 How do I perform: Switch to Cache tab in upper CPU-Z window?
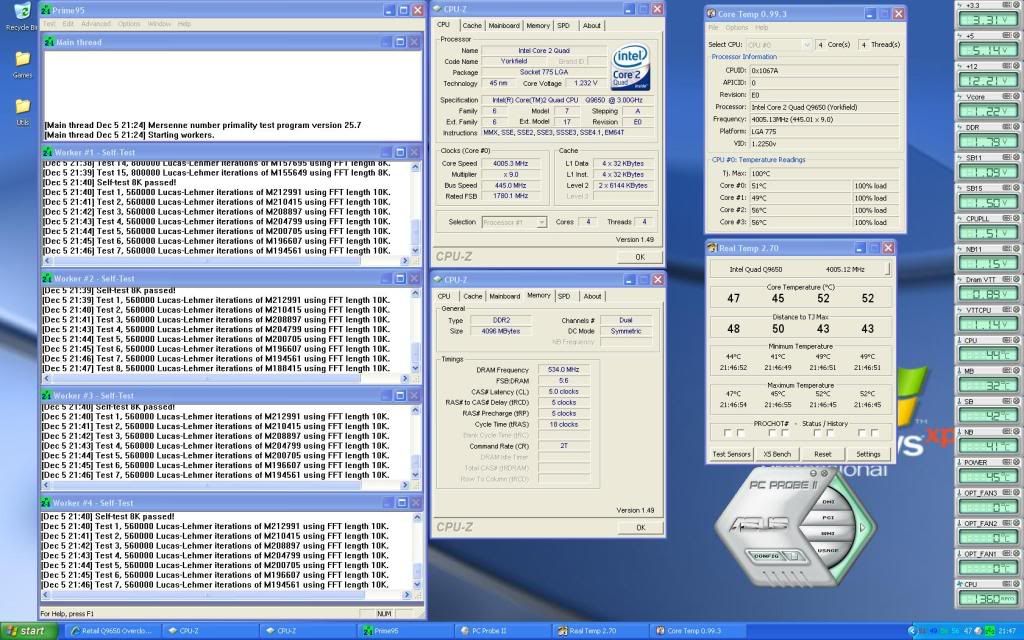[472, 25]
